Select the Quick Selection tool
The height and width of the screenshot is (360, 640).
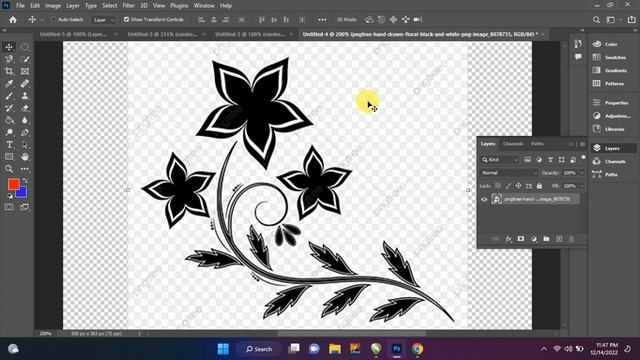(24, 59)
